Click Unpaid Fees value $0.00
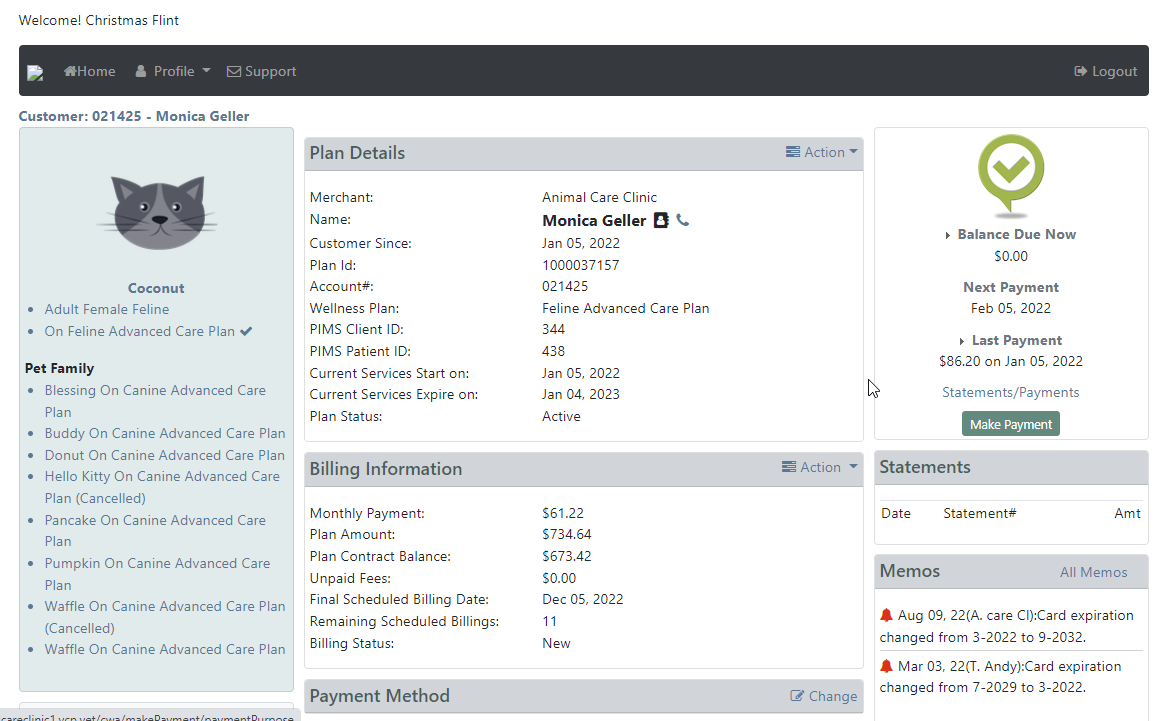Image resolution: width=1169 pixels, height=721 pixels. (559, 579)
